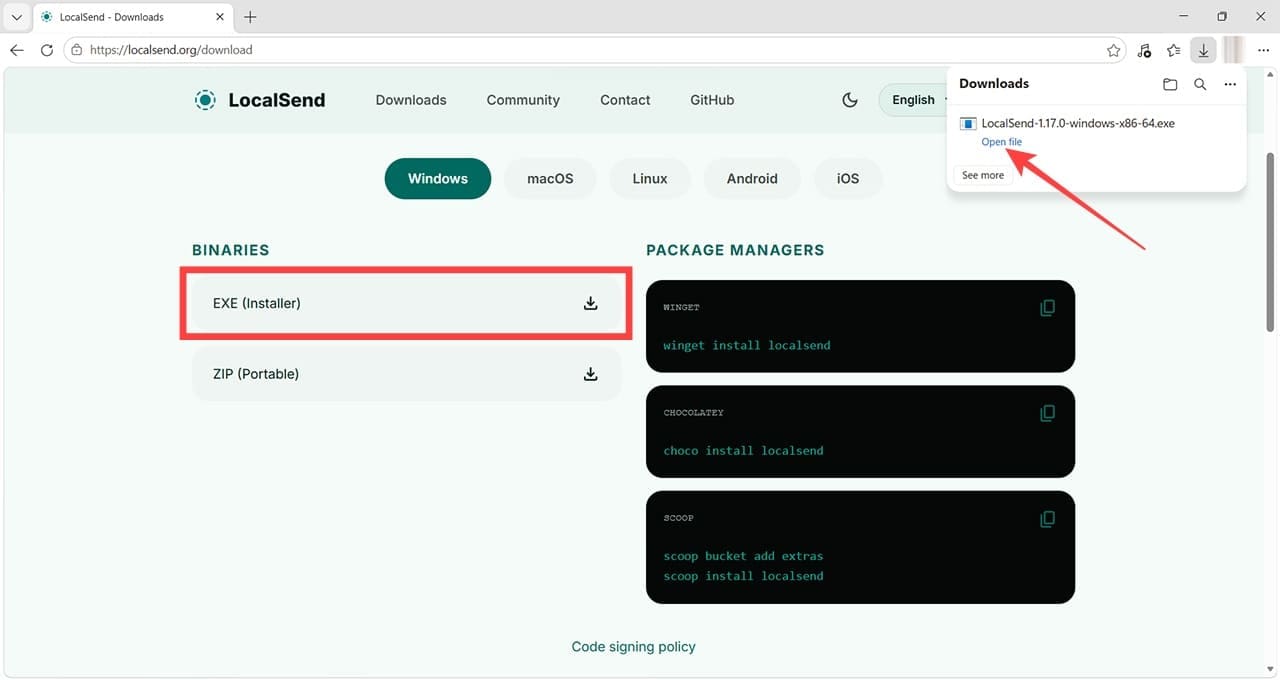Search downloads with magnifier icon
1280x680 pixels.
(x=1200, y=85)
